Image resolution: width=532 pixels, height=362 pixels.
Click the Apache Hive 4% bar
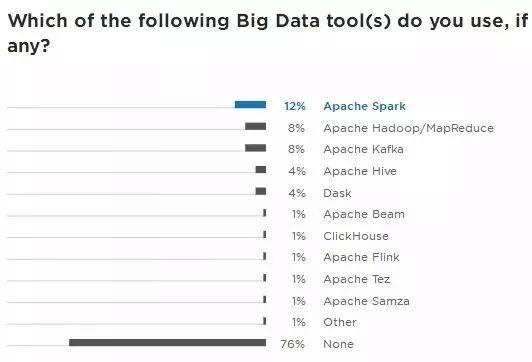click(261, 169)
